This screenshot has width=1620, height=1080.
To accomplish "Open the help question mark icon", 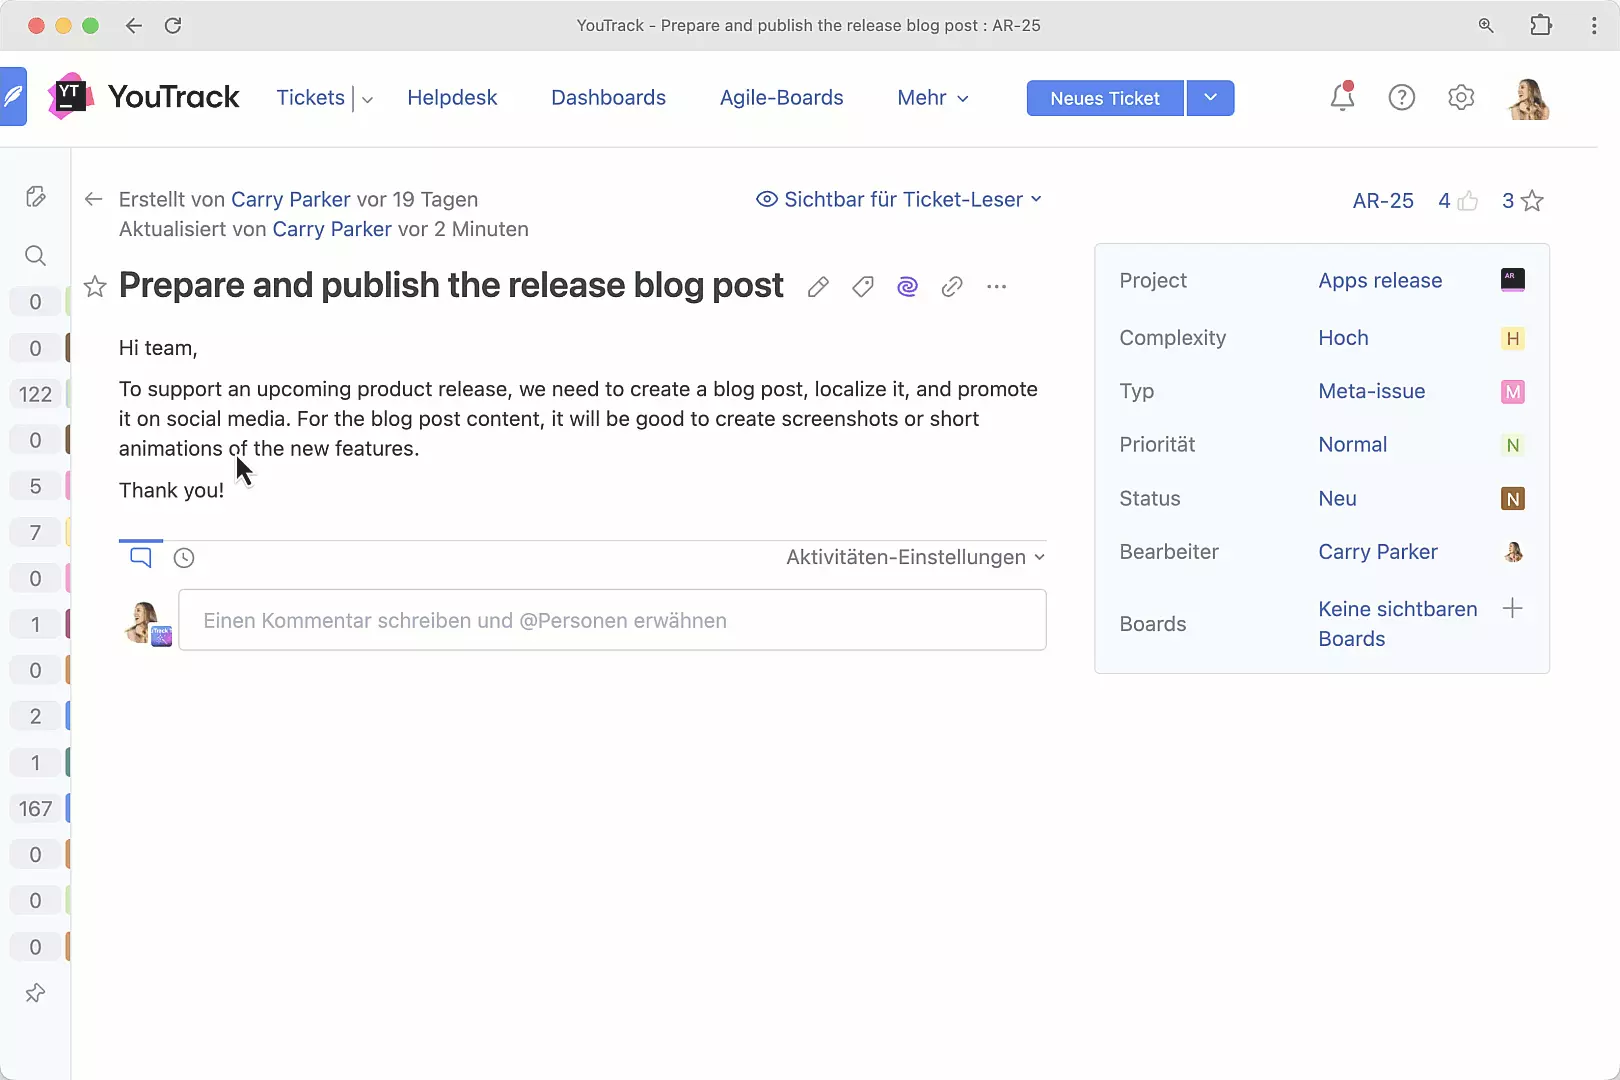I will coord(1402,97).
